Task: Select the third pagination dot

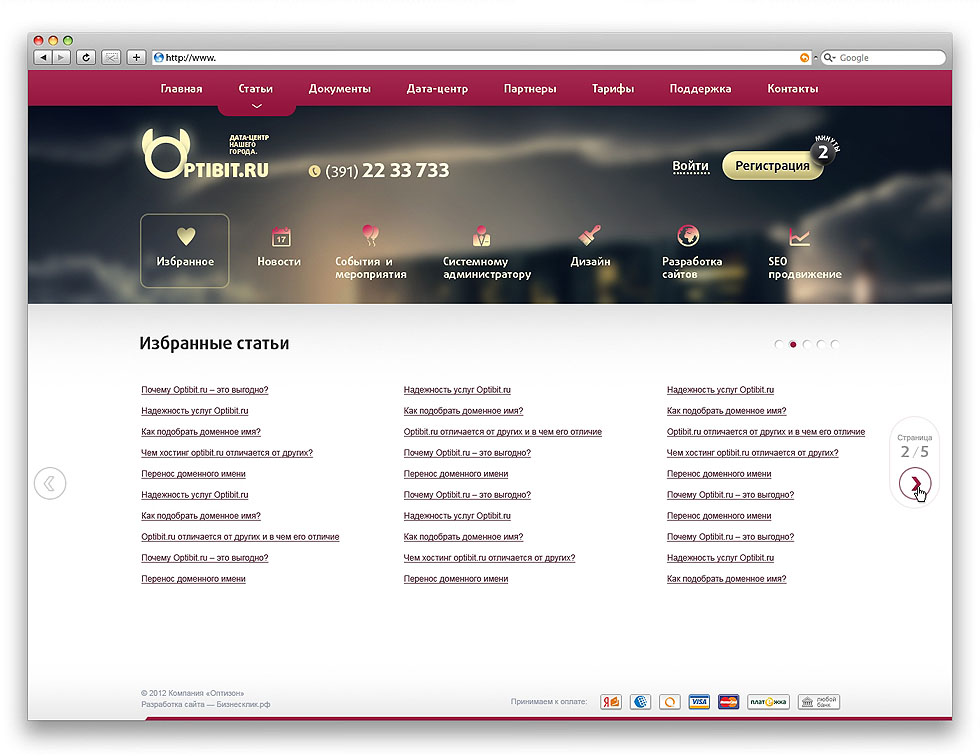Action: (x=807, y=344)
